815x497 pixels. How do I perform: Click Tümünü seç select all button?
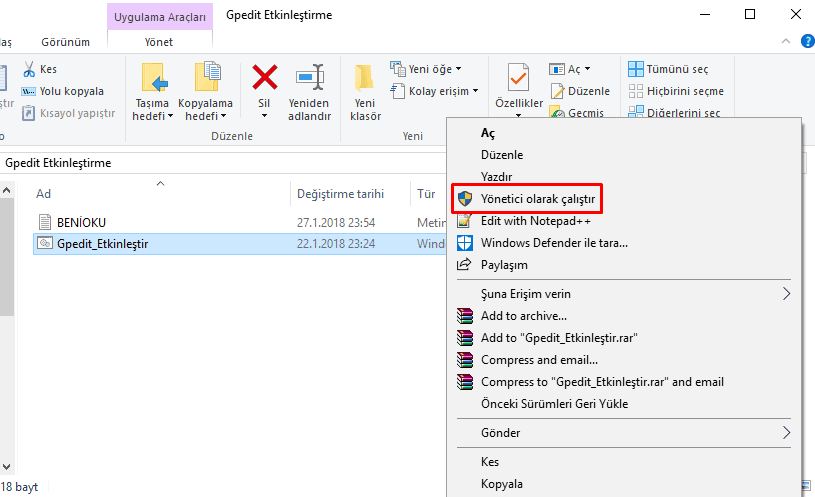[x=669, y=69]
